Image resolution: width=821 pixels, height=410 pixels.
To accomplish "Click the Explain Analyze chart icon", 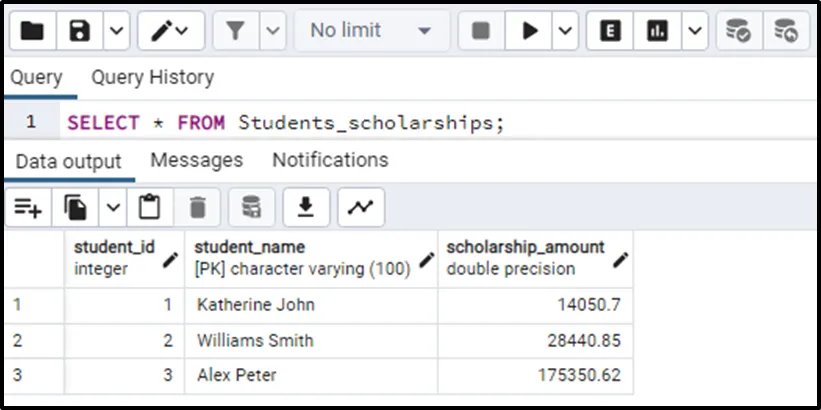I will point(658,31).
